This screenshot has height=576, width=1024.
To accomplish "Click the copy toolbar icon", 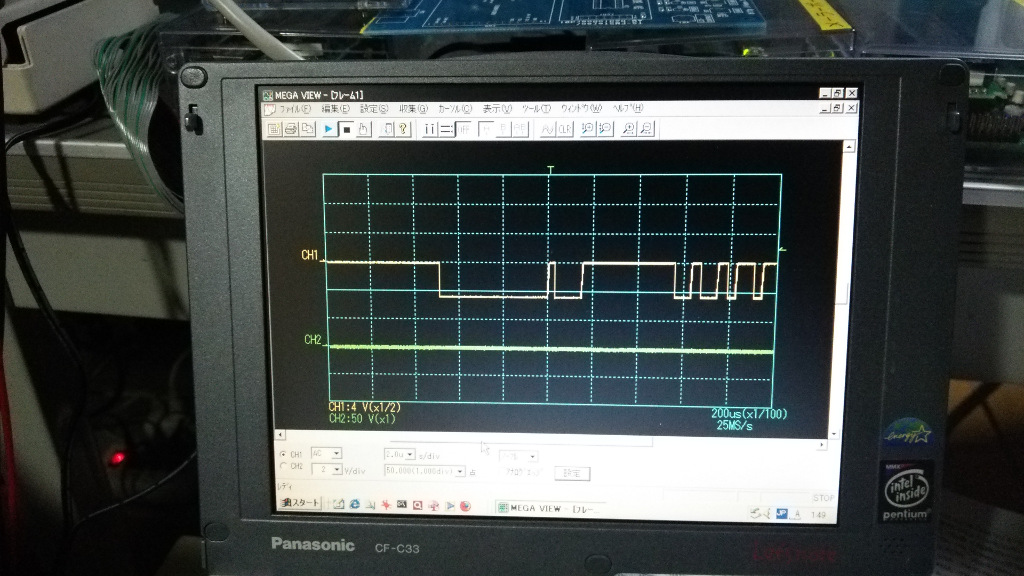I will 307,129.
